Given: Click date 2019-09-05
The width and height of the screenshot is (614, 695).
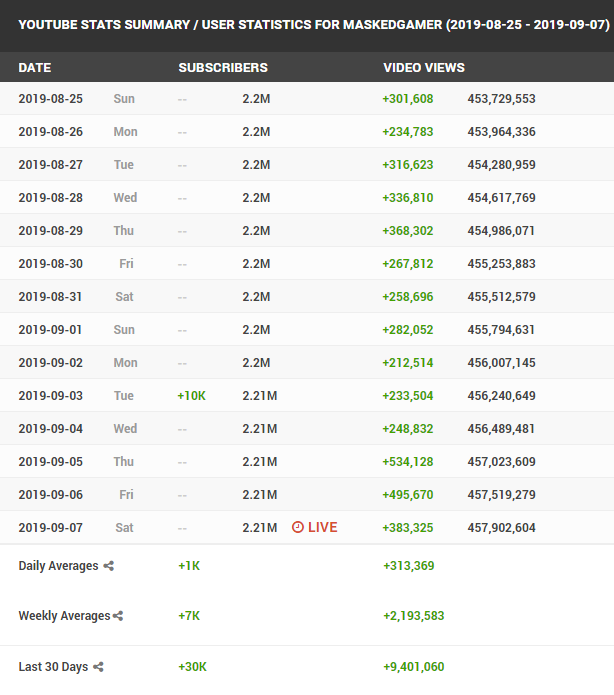Looking at the screenshot, I should pyautogui.click(x=51, y=462).
